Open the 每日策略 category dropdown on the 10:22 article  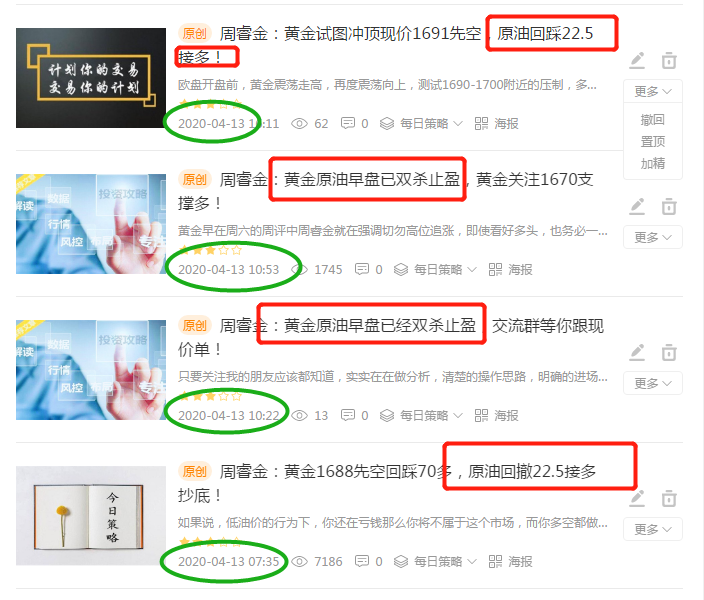click(421, 415)
